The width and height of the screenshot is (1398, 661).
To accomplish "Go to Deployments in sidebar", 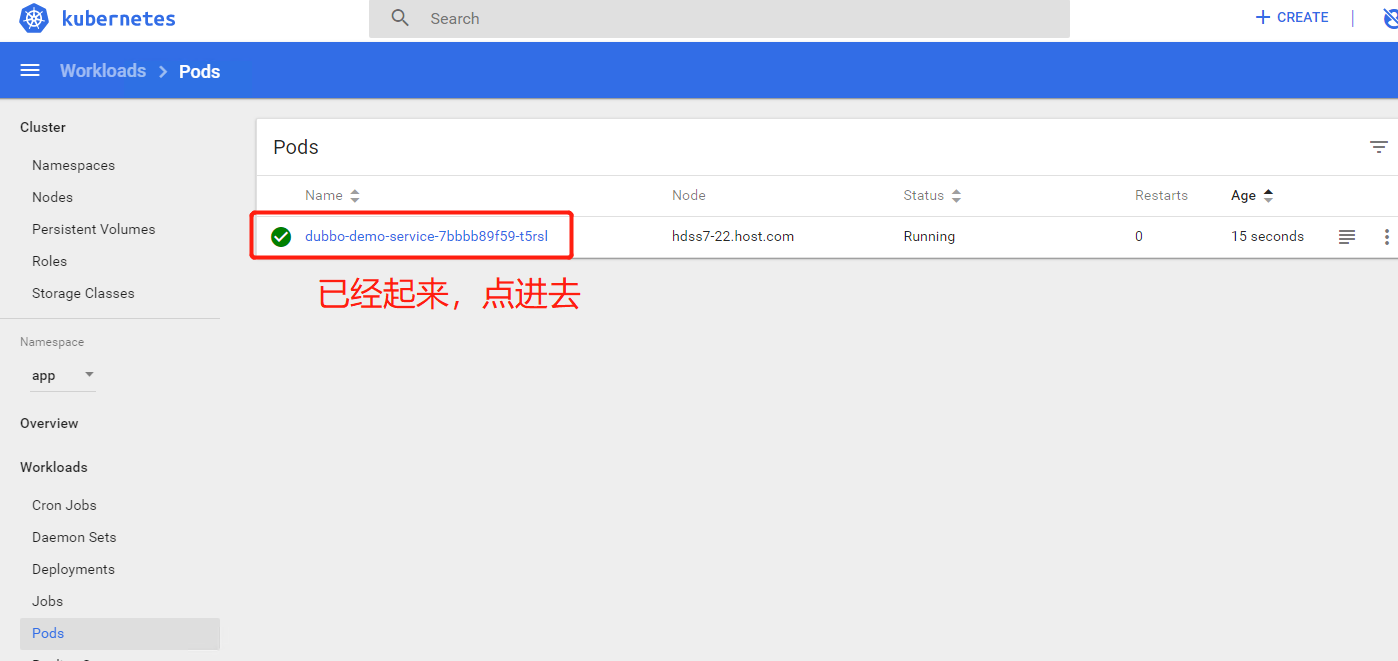I will [73, 569].
